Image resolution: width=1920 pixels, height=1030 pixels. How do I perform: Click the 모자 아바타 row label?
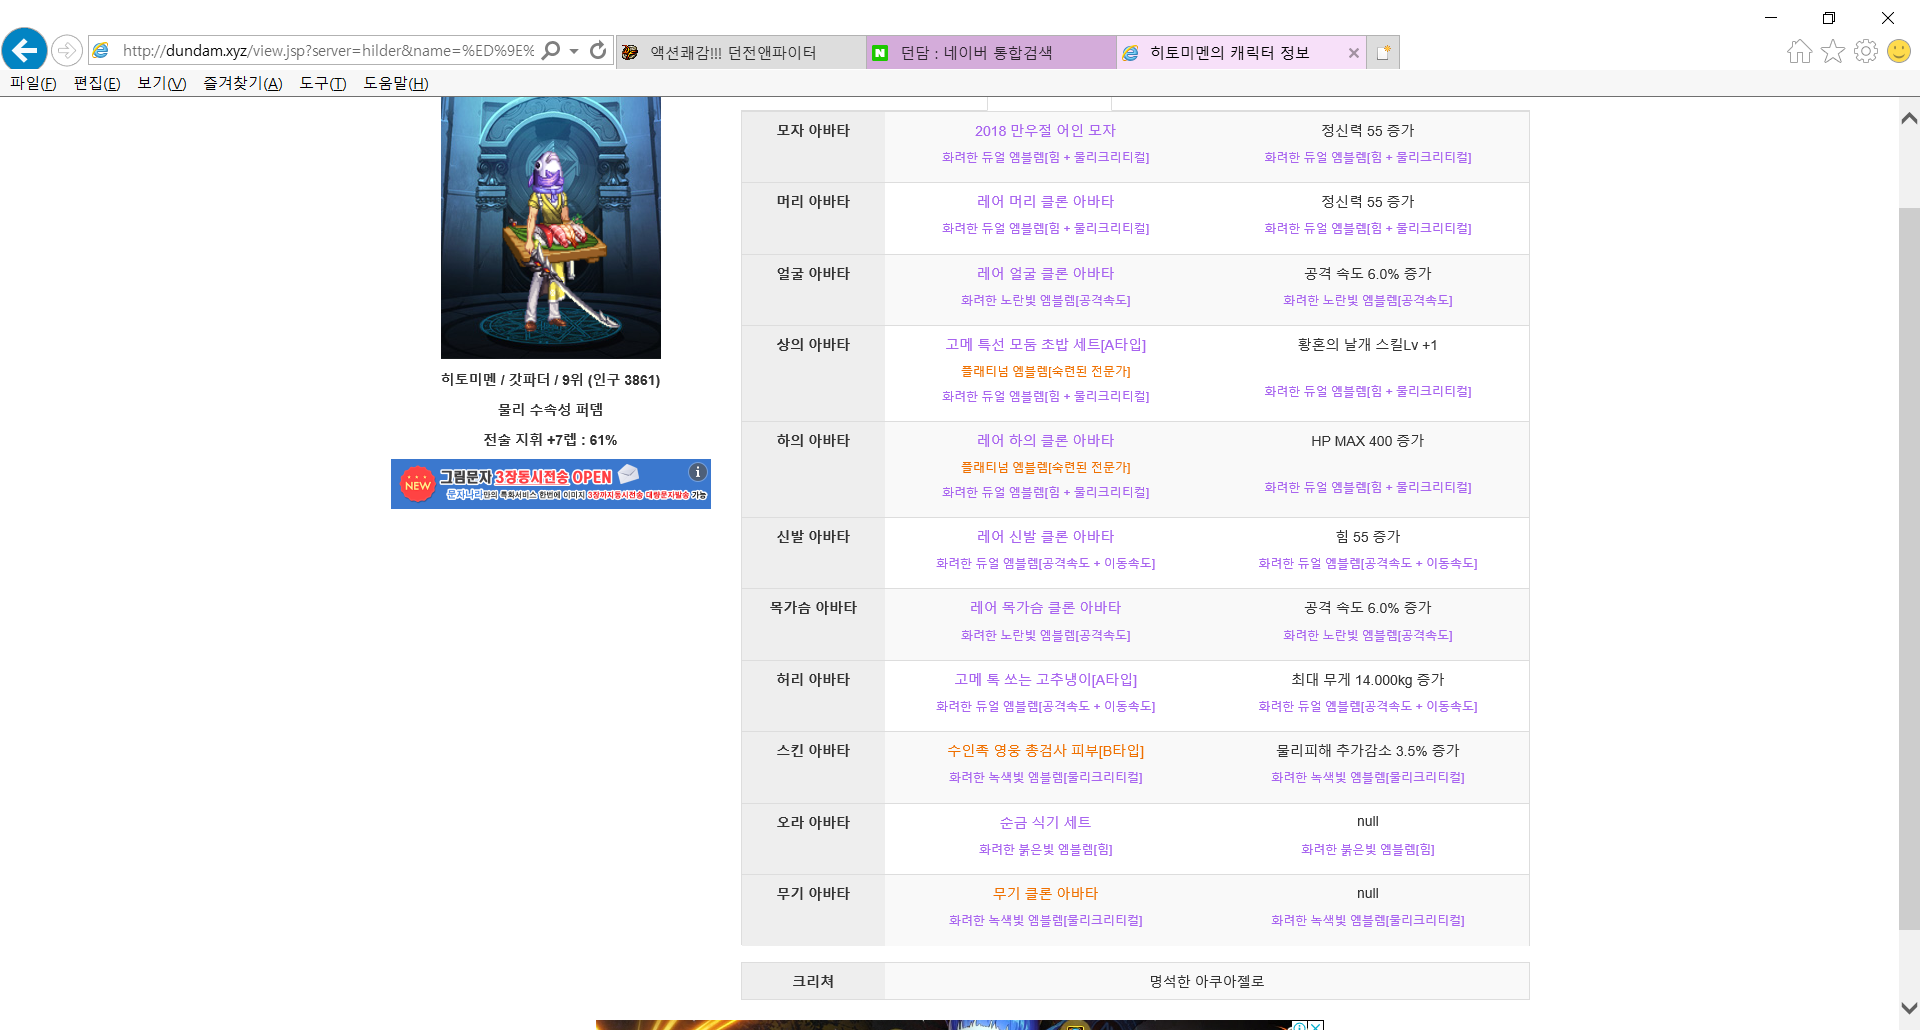click(x=813, y=131)
